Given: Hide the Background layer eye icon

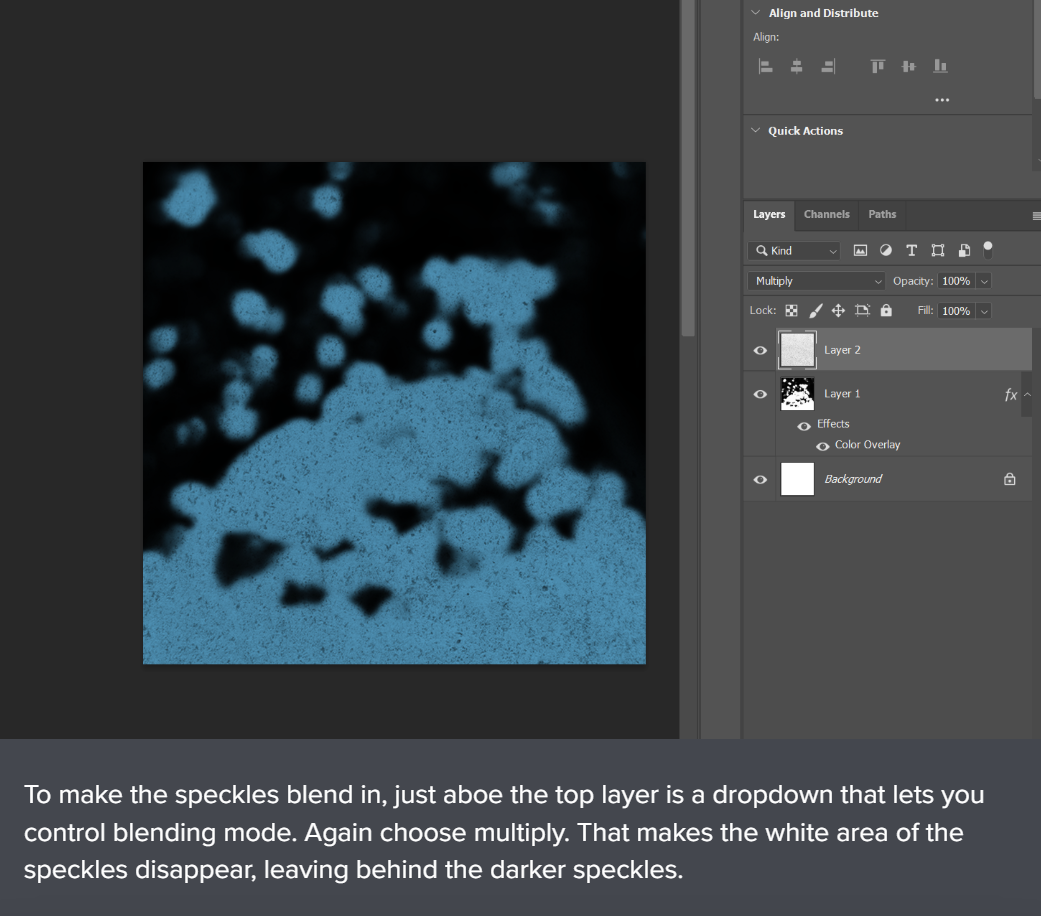Looking at the screenshot, I should coord(760,479).
